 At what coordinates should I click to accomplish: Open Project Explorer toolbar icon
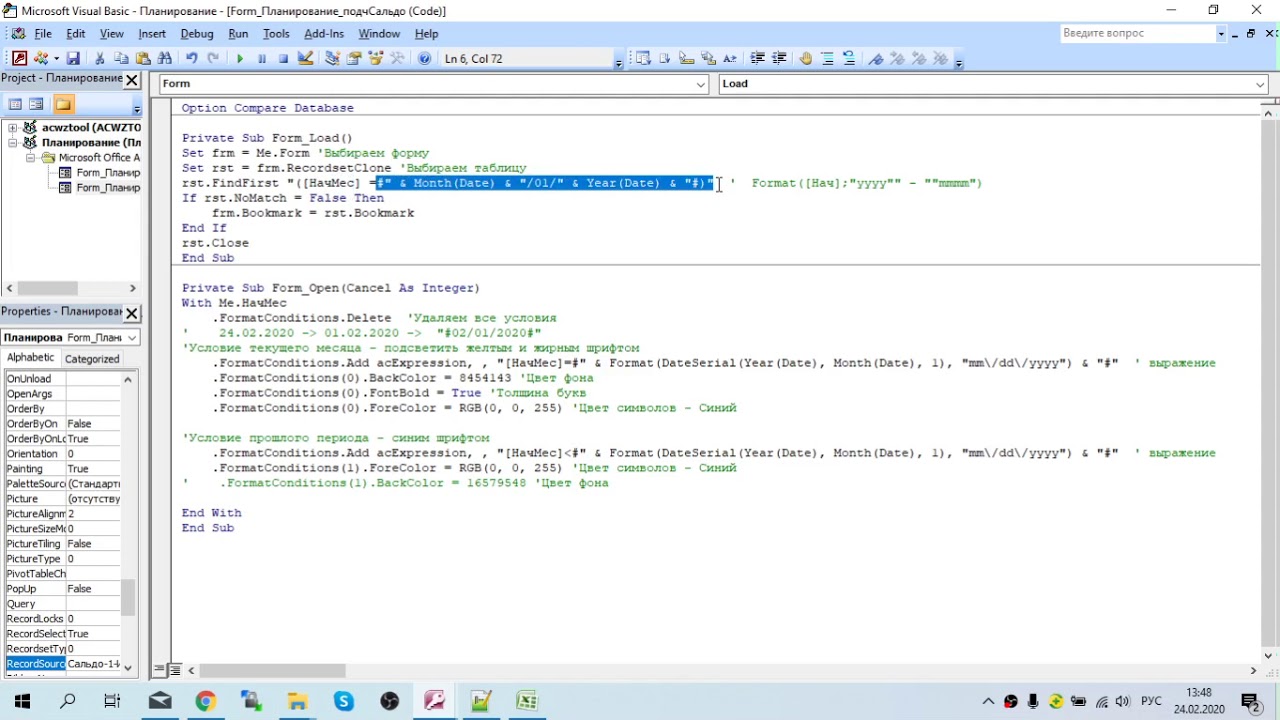[332, 59]
